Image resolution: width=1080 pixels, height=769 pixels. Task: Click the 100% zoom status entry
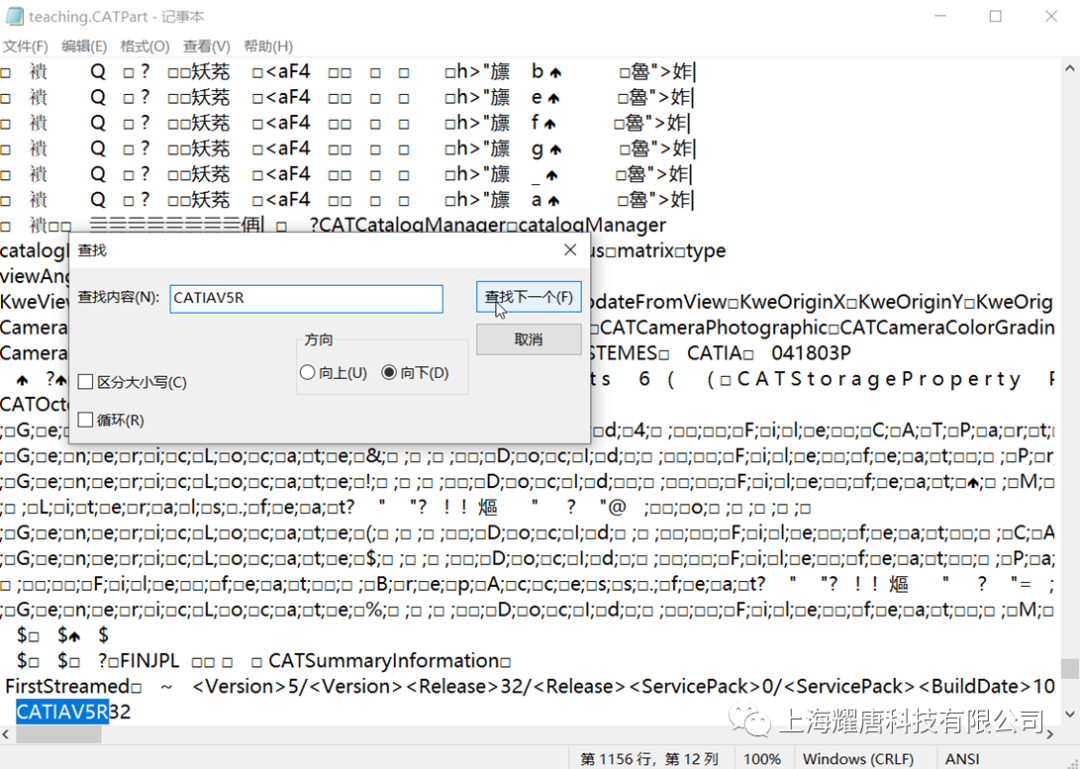point(762,759)
